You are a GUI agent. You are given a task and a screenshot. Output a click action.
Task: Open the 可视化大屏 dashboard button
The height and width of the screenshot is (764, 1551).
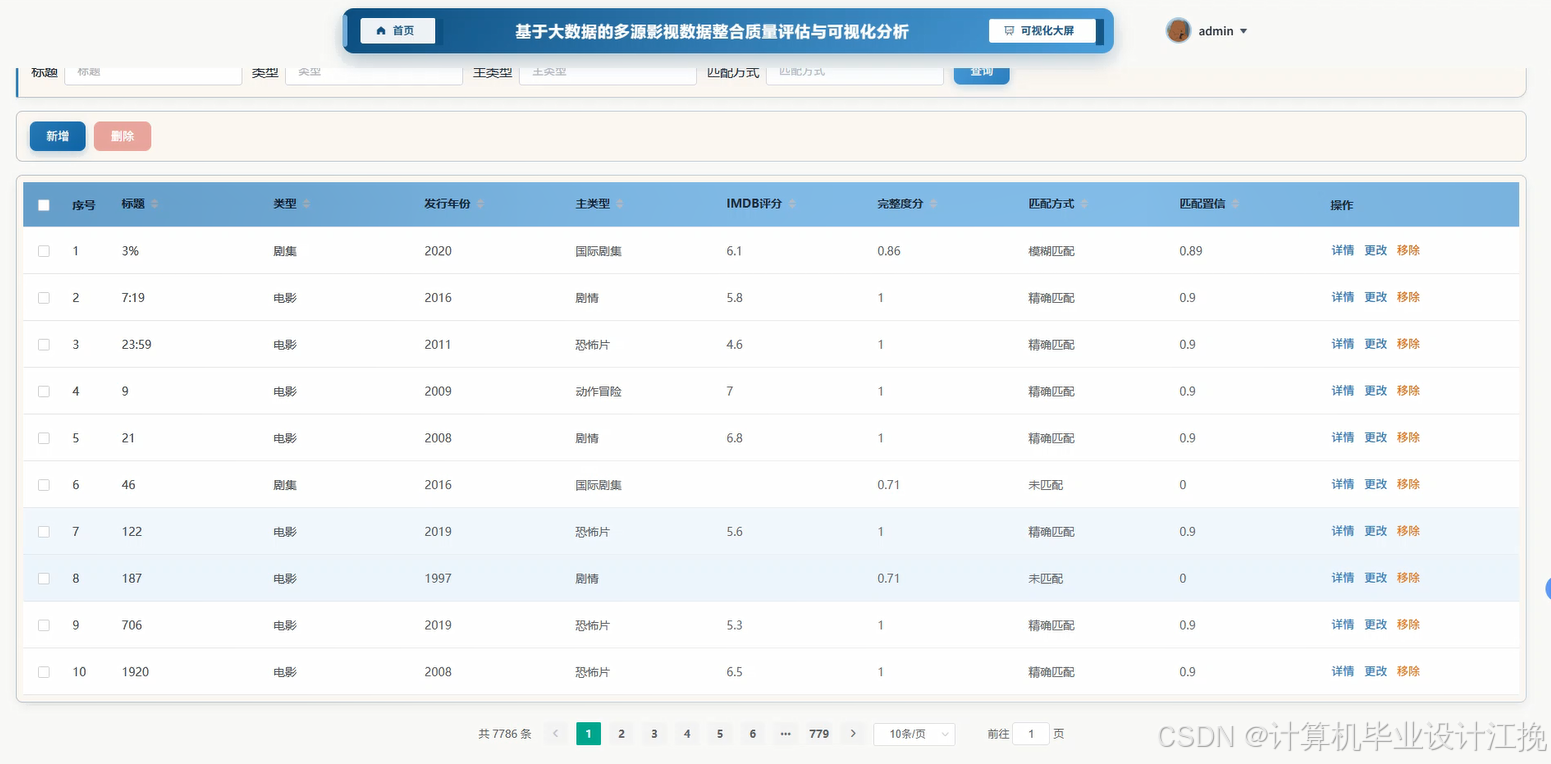[1041, 31]
